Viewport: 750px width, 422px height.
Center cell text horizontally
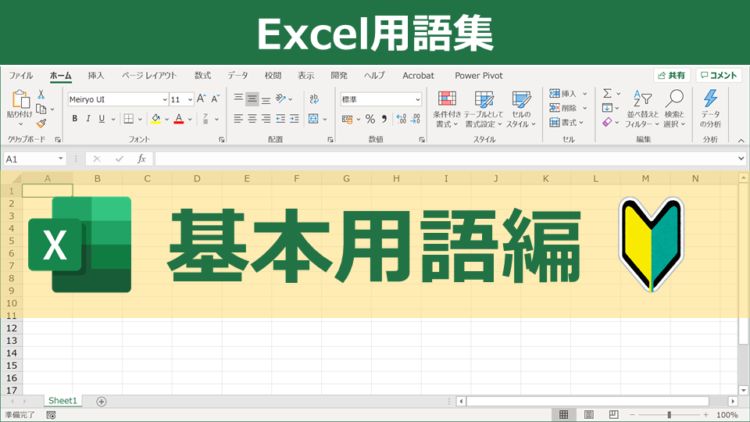252,119
